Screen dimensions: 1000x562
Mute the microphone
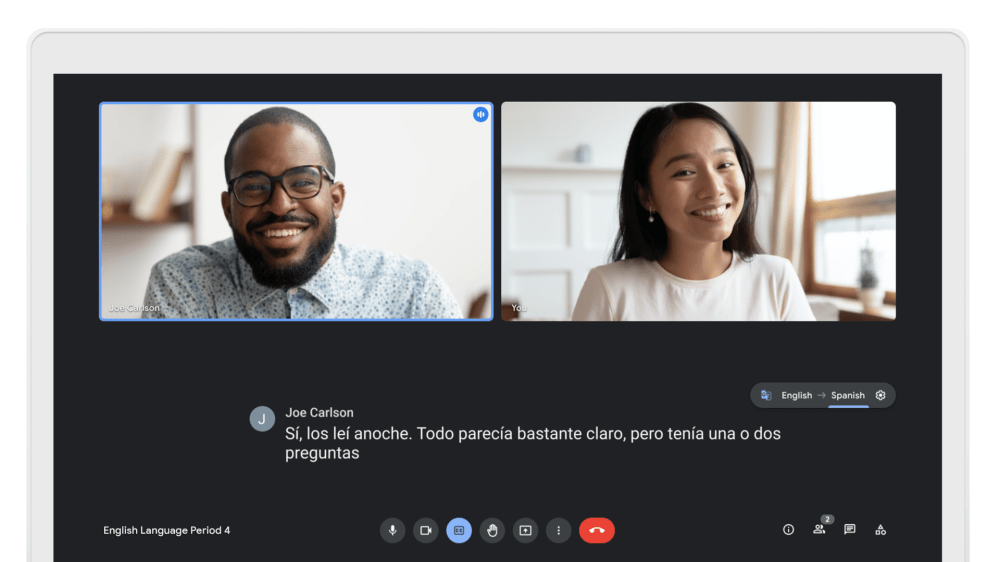[392, 530]
